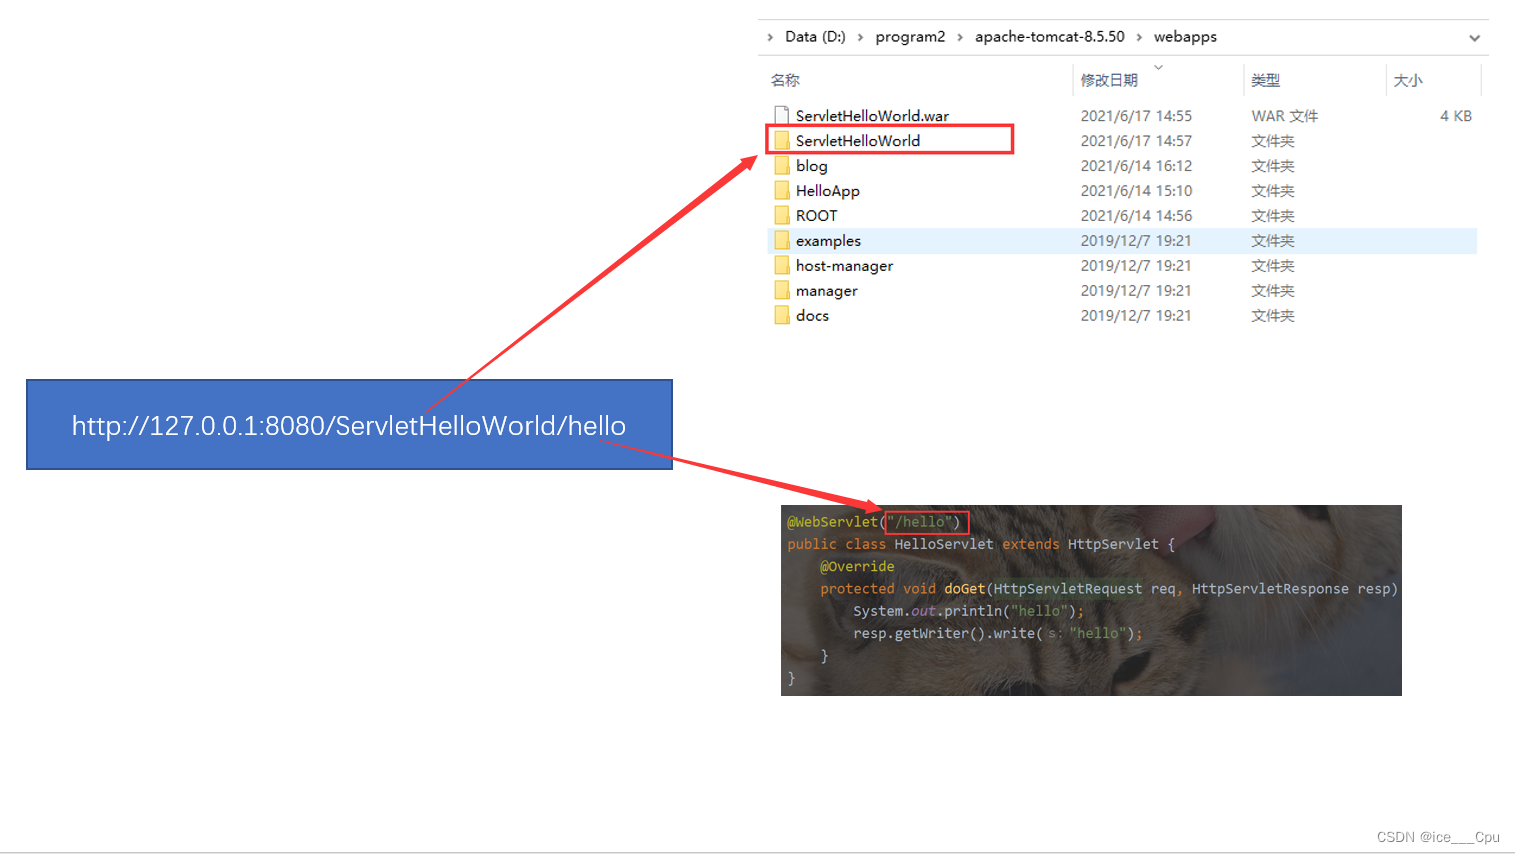This screenshot has width=1515, height=854.
Task: Click webapps breadcrumb segment
Action: [x=1185, y=37]
